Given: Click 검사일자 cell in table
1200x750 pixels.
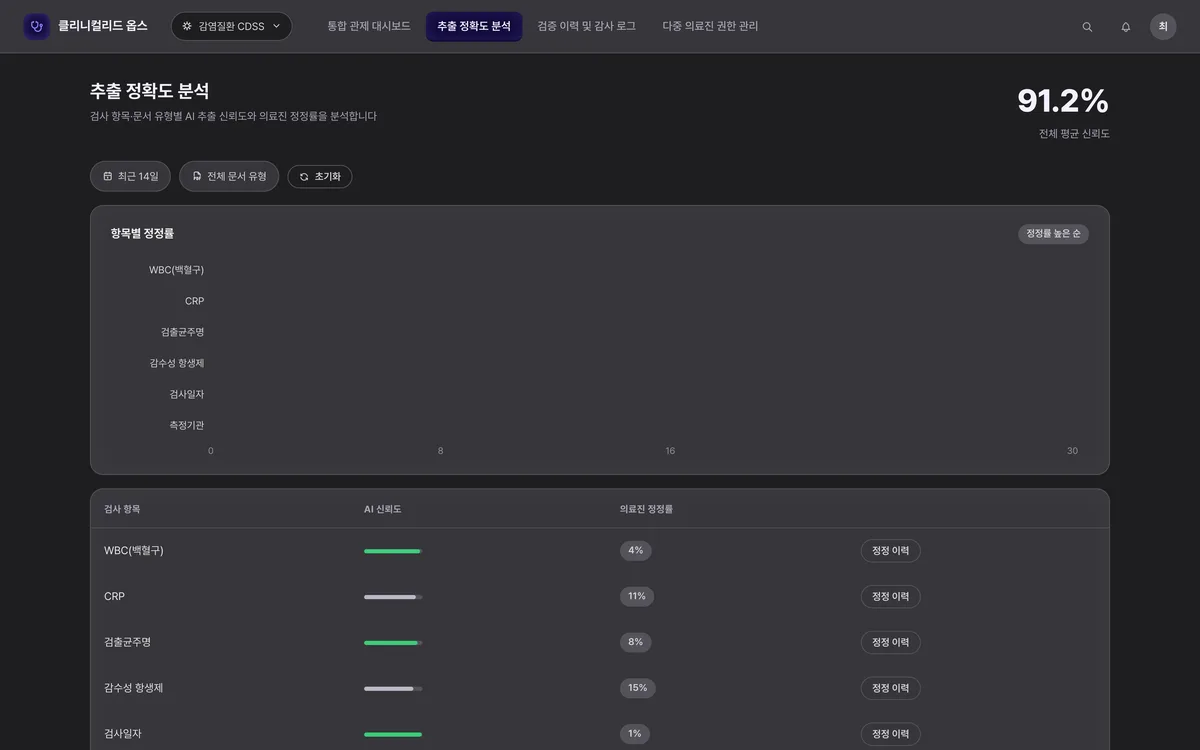Looking at the screenshot, I should click(x=122, y=734).
